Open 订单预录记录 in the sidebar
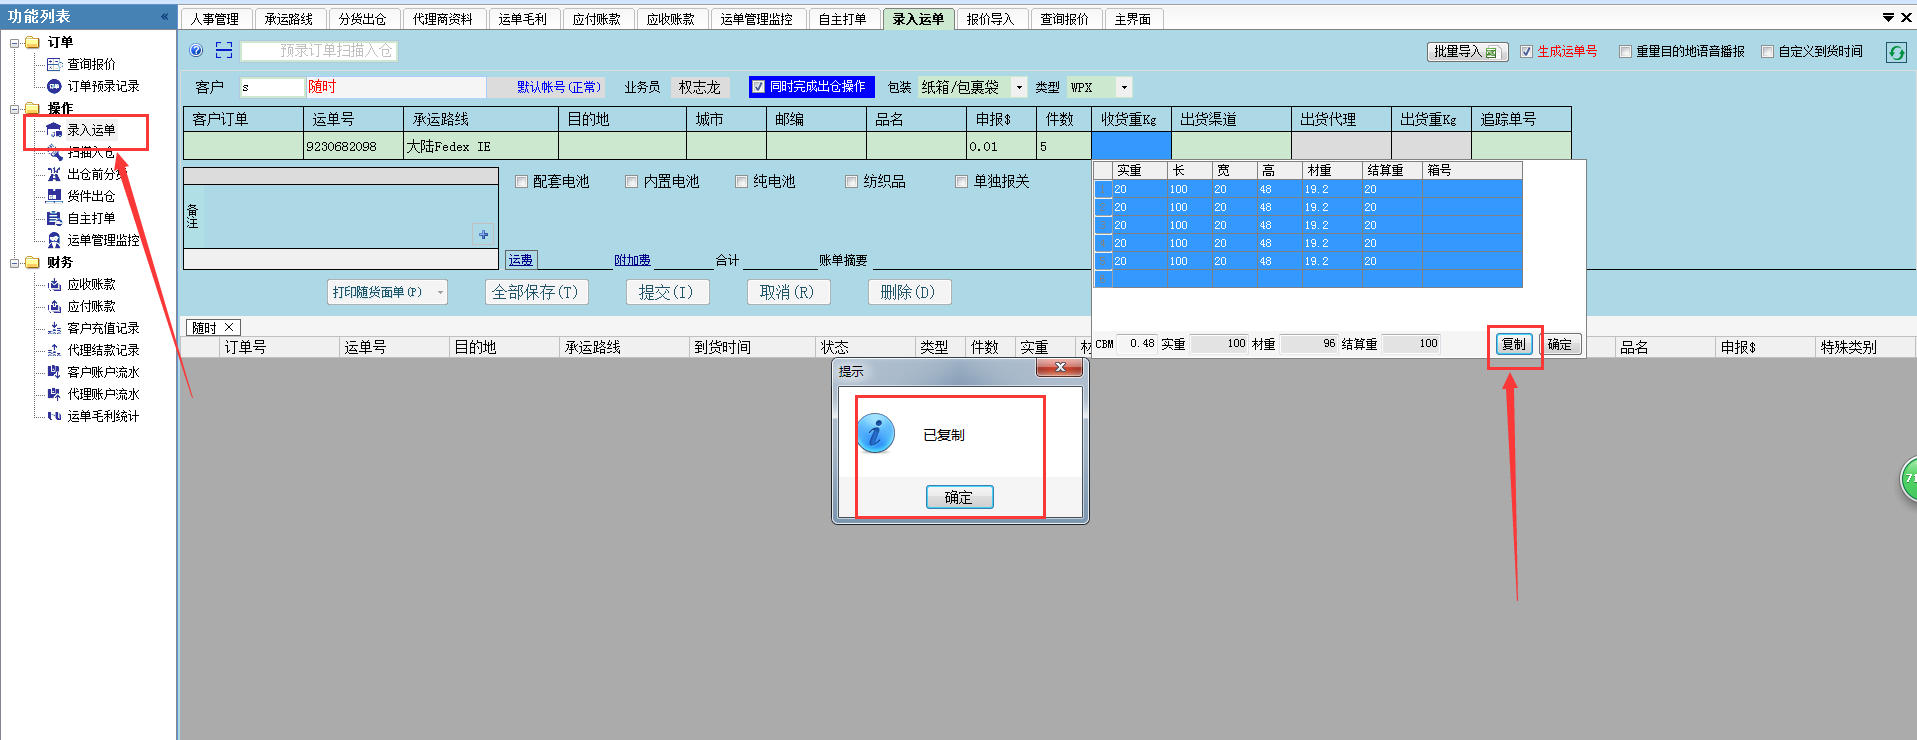Image resolution: width=1917 pixels, height=740 pixels. coord(102,86)
